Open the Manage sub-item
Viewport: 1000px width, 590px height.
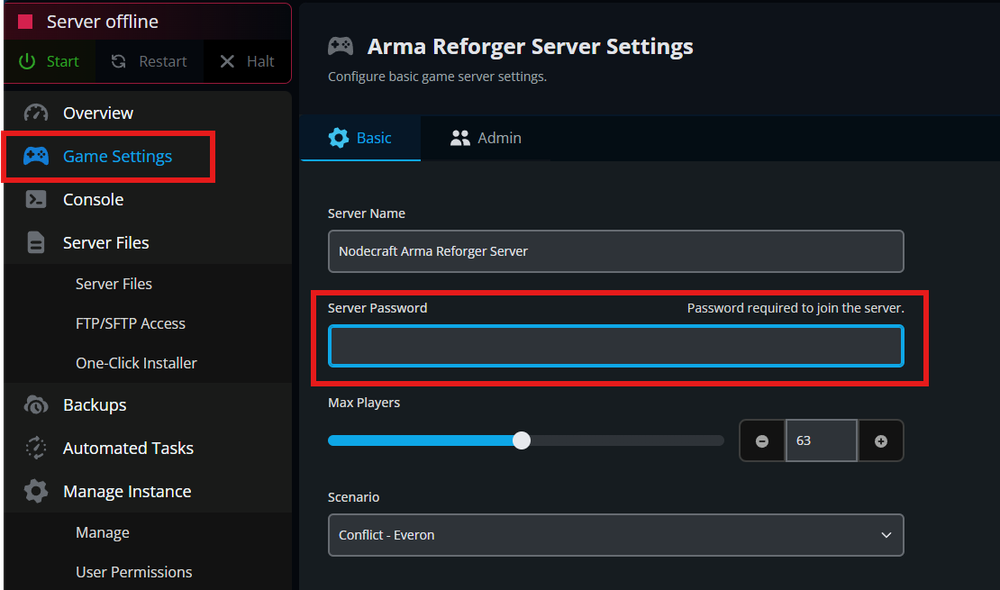[x=102, y=533]
